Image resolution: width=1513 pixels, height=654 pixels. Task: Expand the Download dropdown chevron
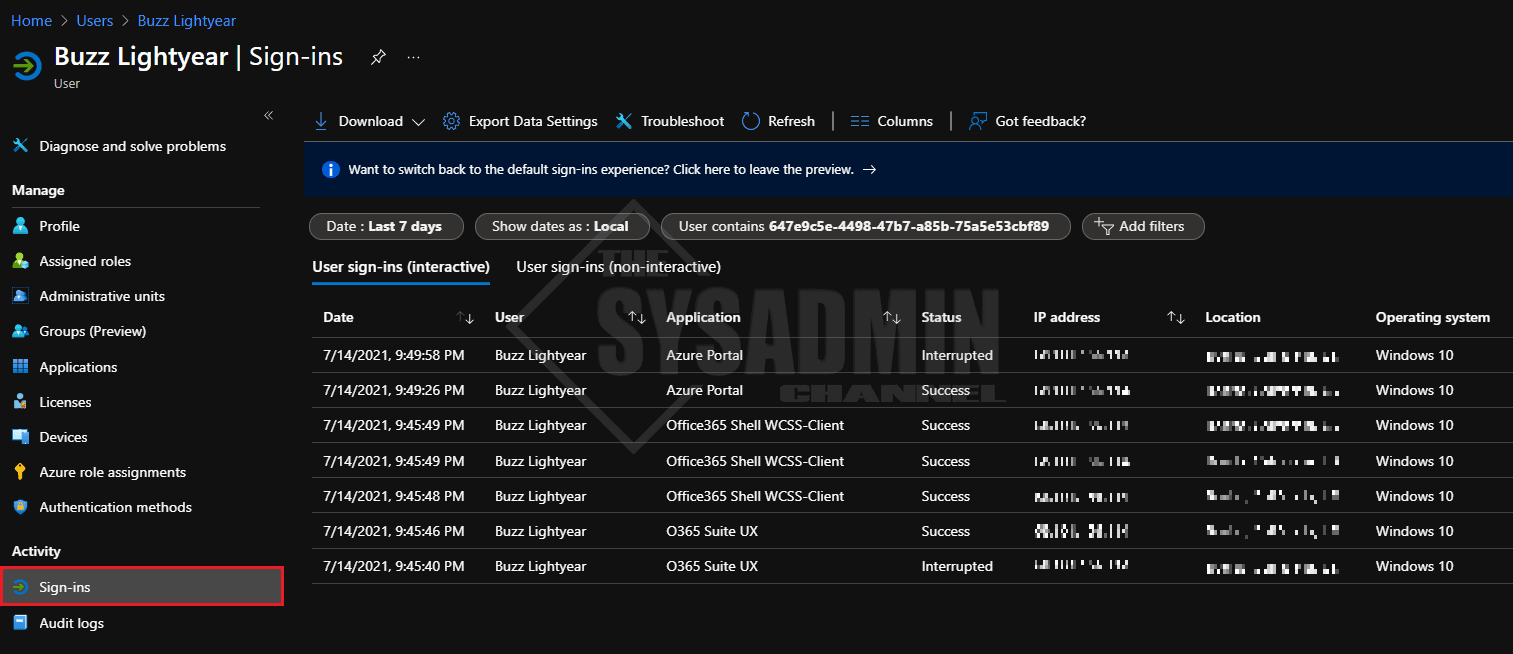(x=418, y=122)
